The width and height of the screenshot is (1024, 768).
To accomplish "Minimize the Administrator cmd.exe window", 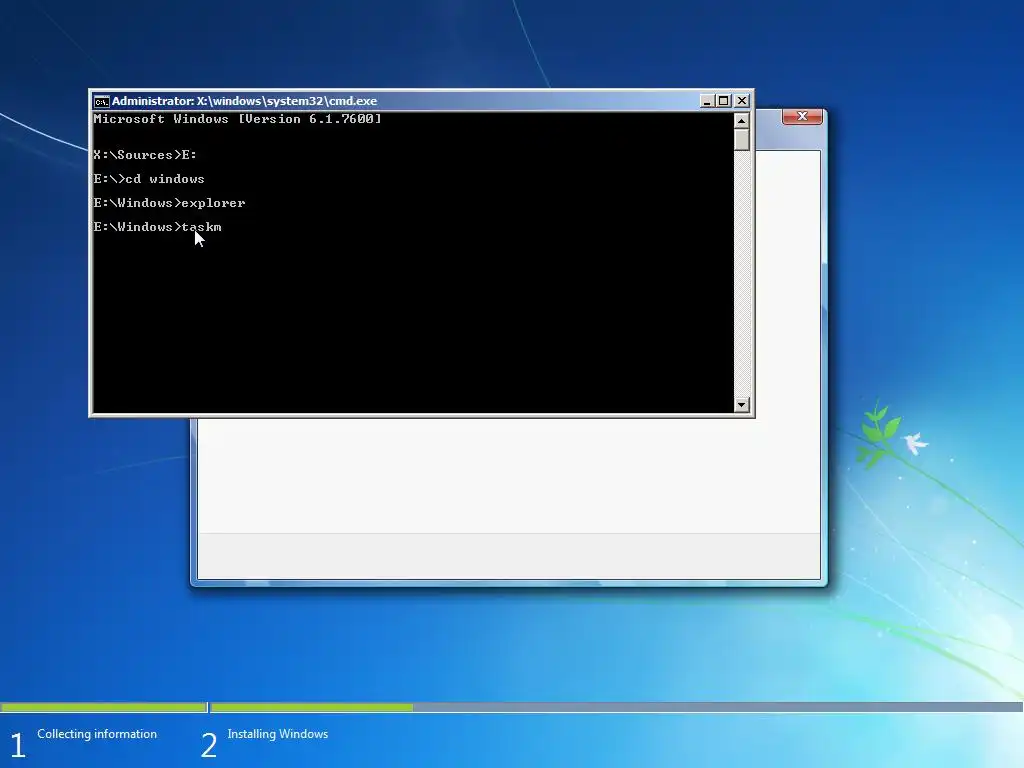I will 707,101.
